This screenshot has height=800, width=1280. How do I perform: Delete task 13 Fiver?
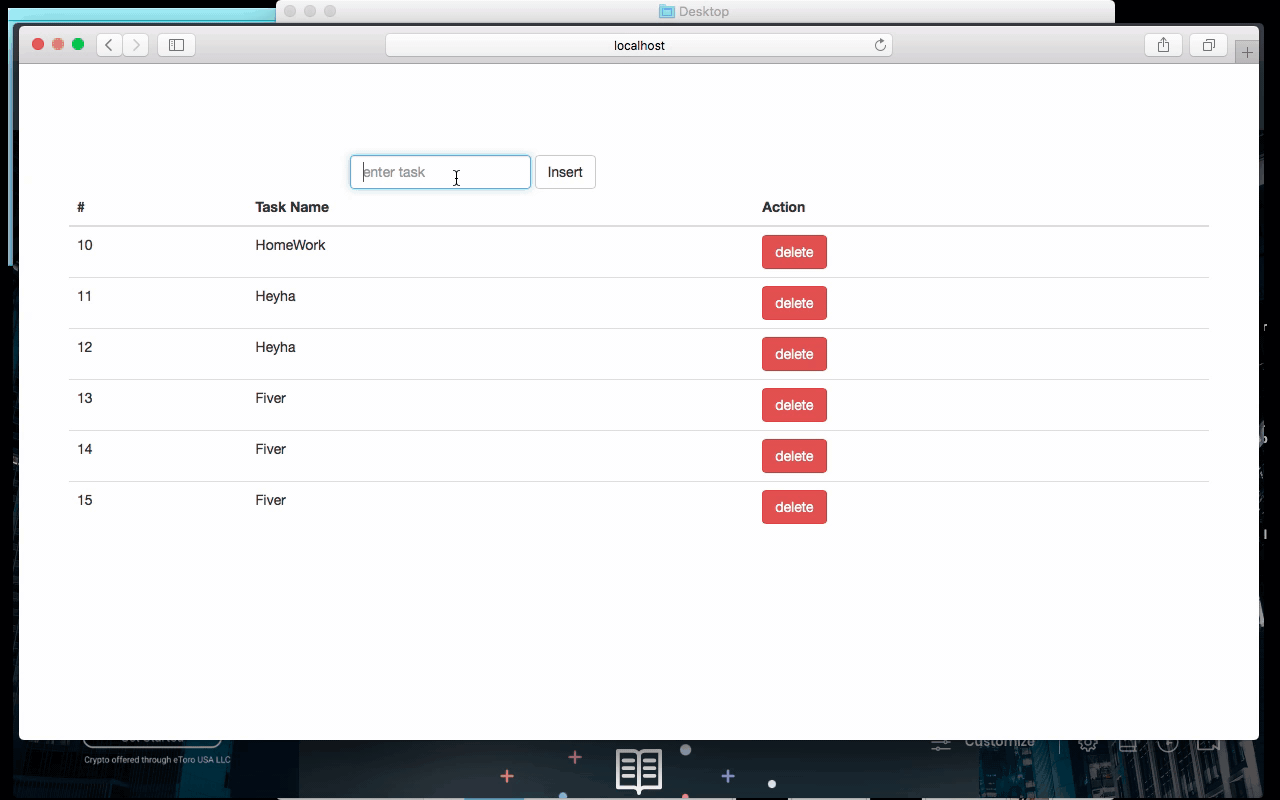794,405
